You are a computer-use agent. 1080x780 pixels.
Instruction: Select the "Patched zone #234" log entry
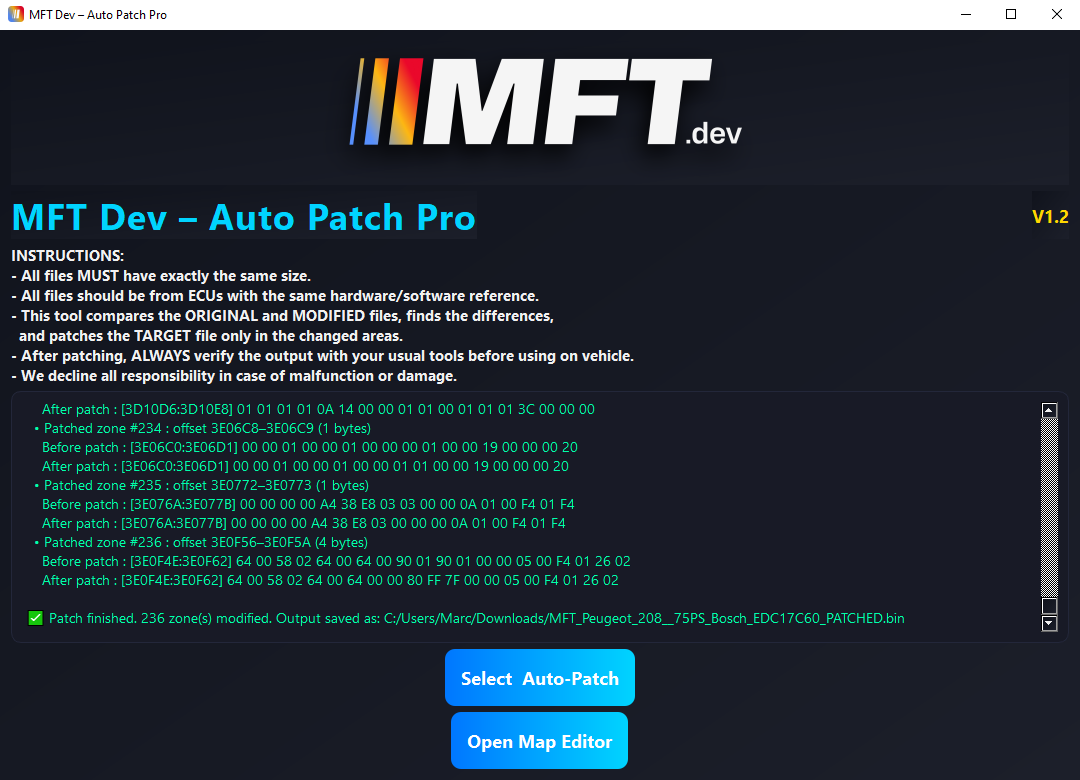pyautogui.click(x=202, y=428)
